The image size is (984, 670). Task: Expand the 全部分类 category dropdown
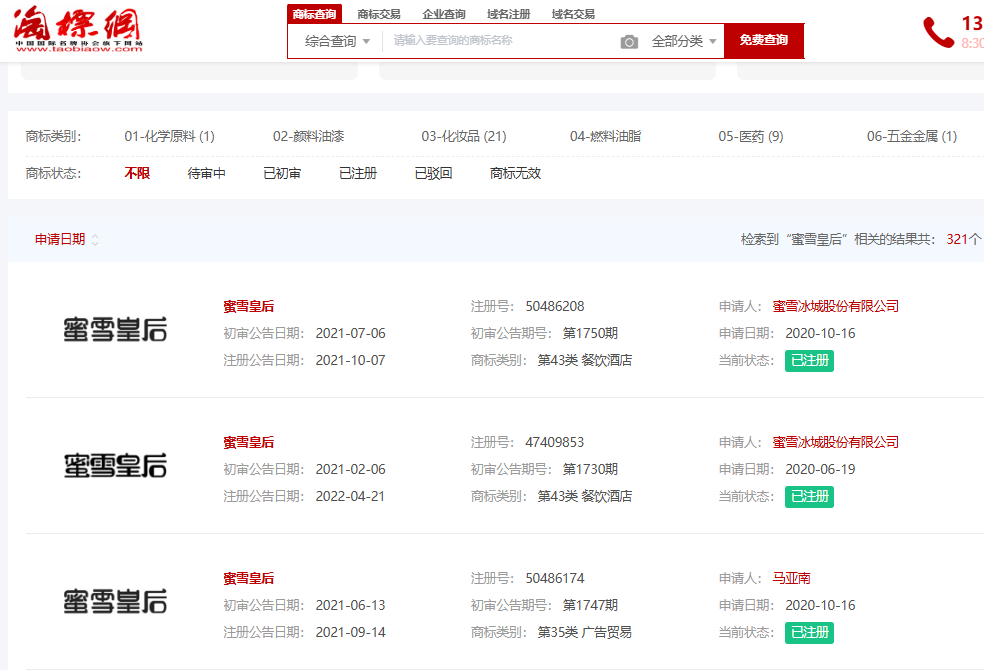pyautogui.click(x=684, y=41)
